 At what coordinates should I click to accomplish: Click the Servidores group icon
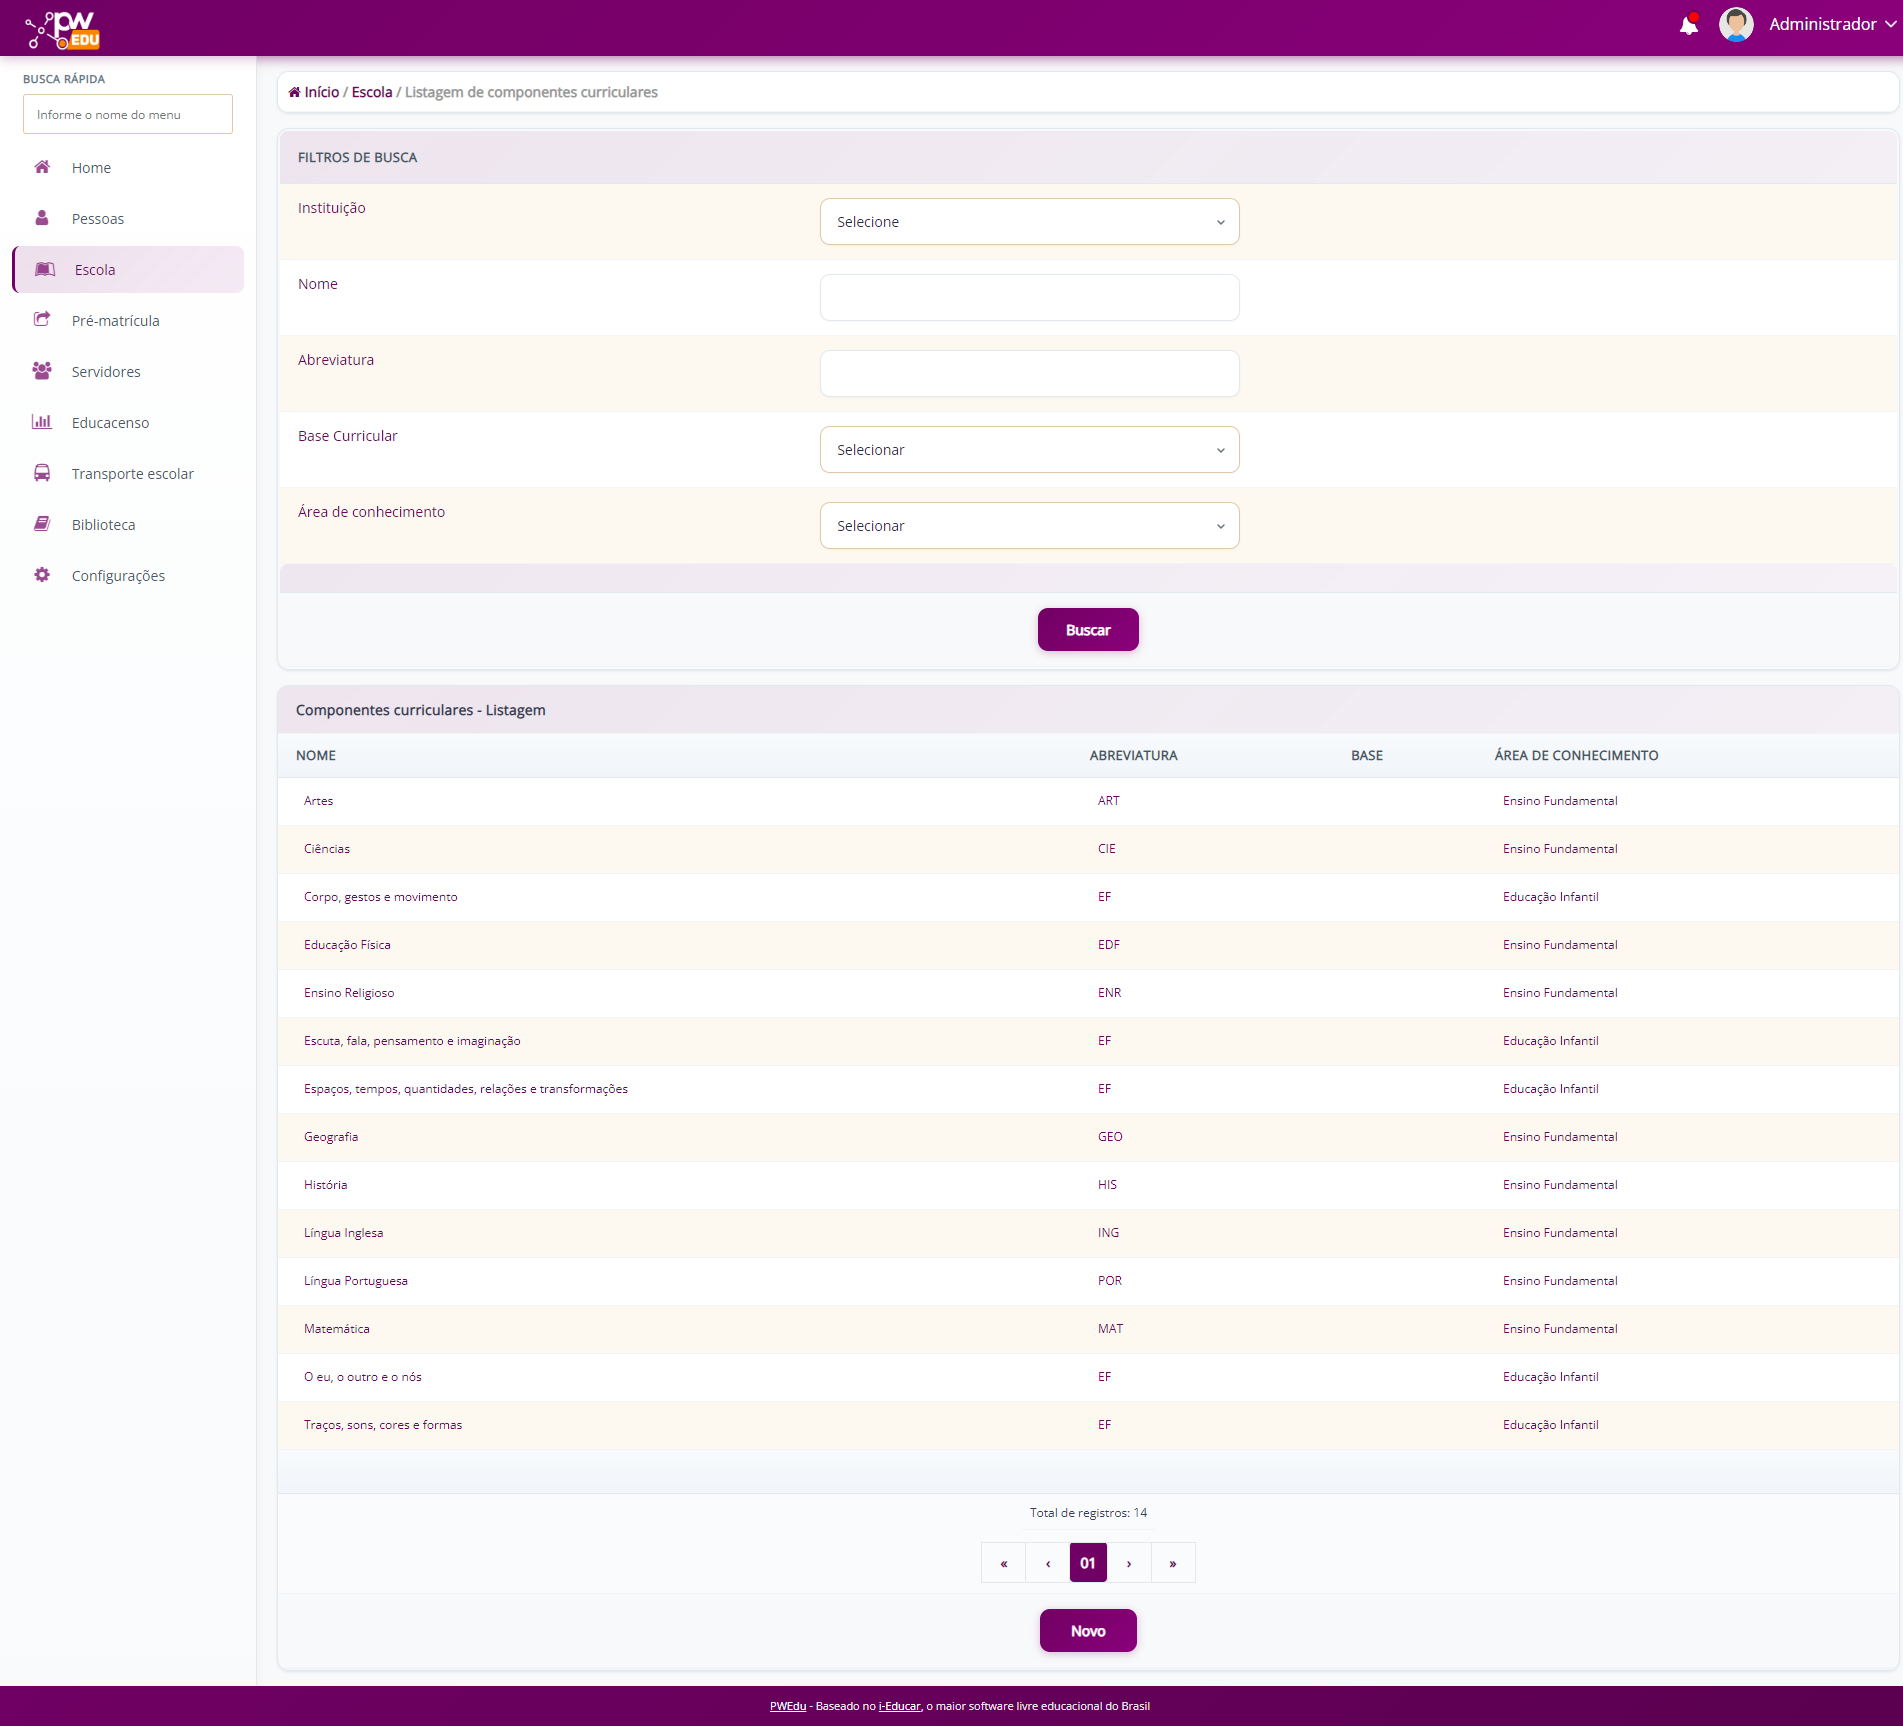pyautogui.click(x=42, y=371)
